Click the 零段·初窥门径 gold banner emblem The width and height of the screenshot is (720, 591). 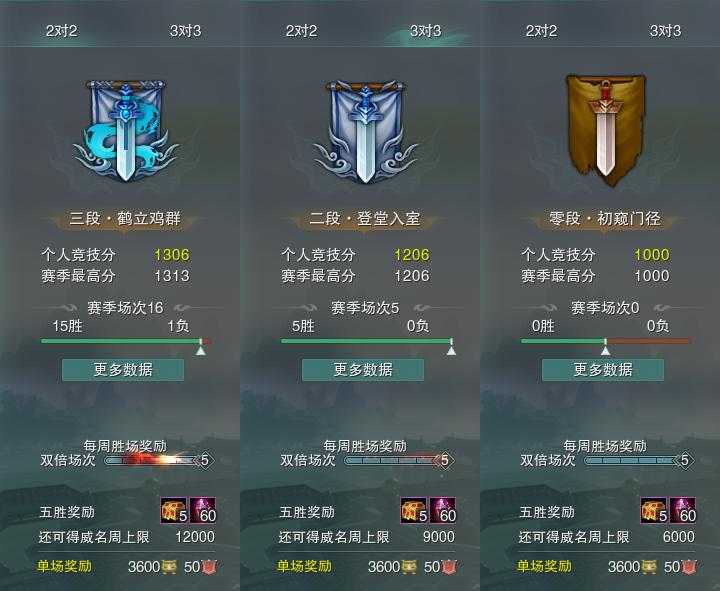(605, 130)
